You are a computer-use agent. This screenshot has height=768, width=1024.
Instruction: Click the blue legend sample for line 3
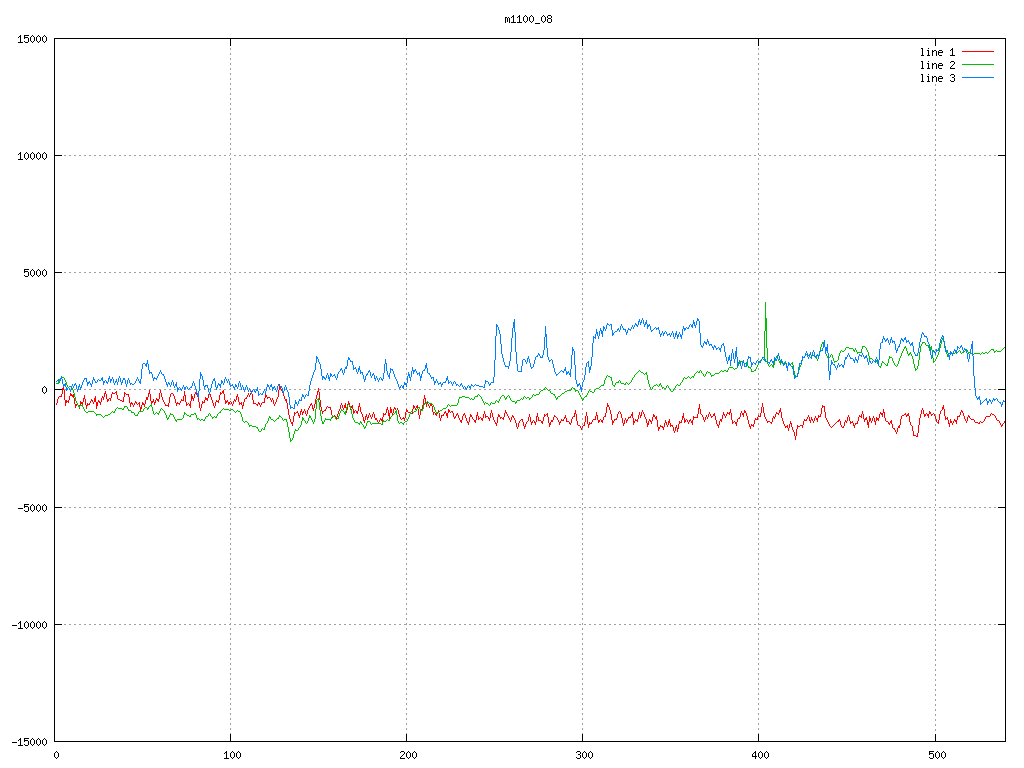[978, 78]
